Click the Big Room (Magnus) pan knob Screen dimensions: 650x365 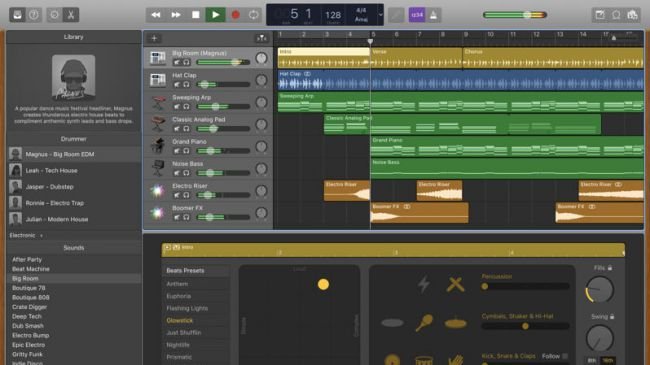(x=261, y=58)
